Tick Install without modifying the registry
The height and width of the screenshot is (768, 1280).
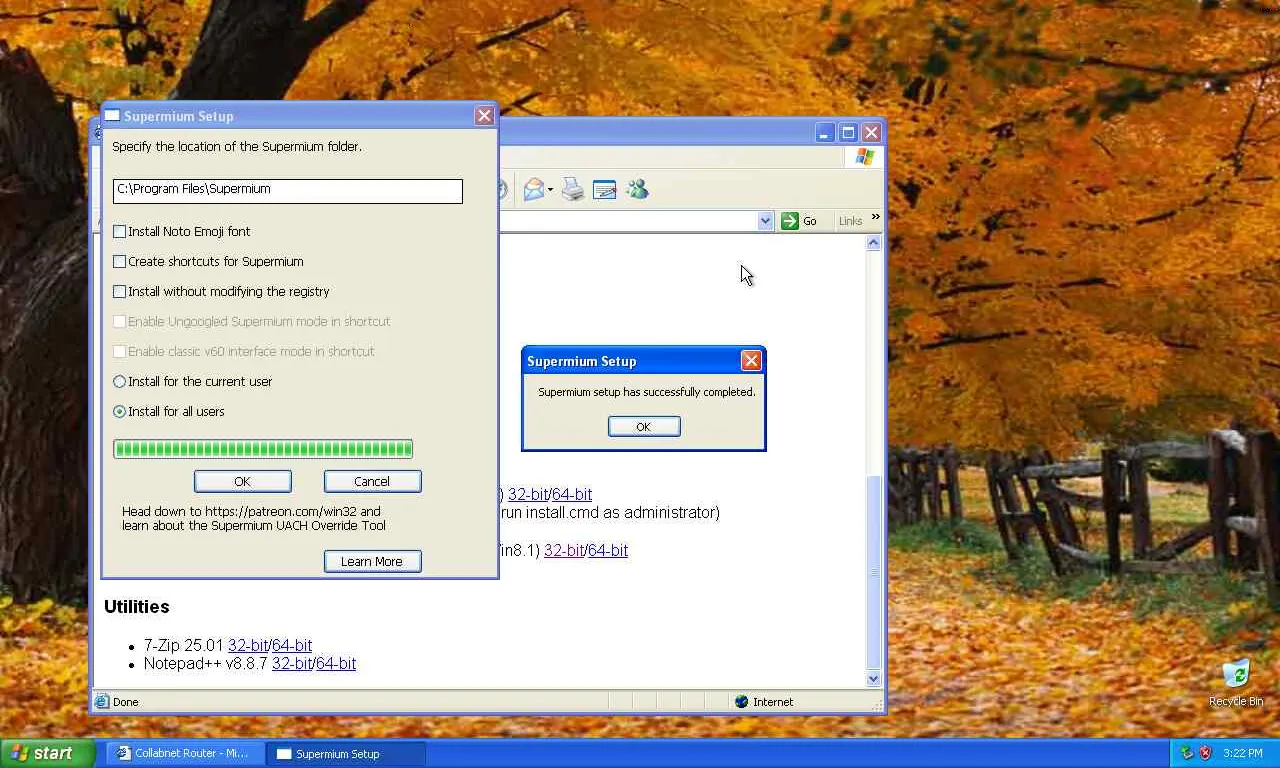[x=120, y=291]
